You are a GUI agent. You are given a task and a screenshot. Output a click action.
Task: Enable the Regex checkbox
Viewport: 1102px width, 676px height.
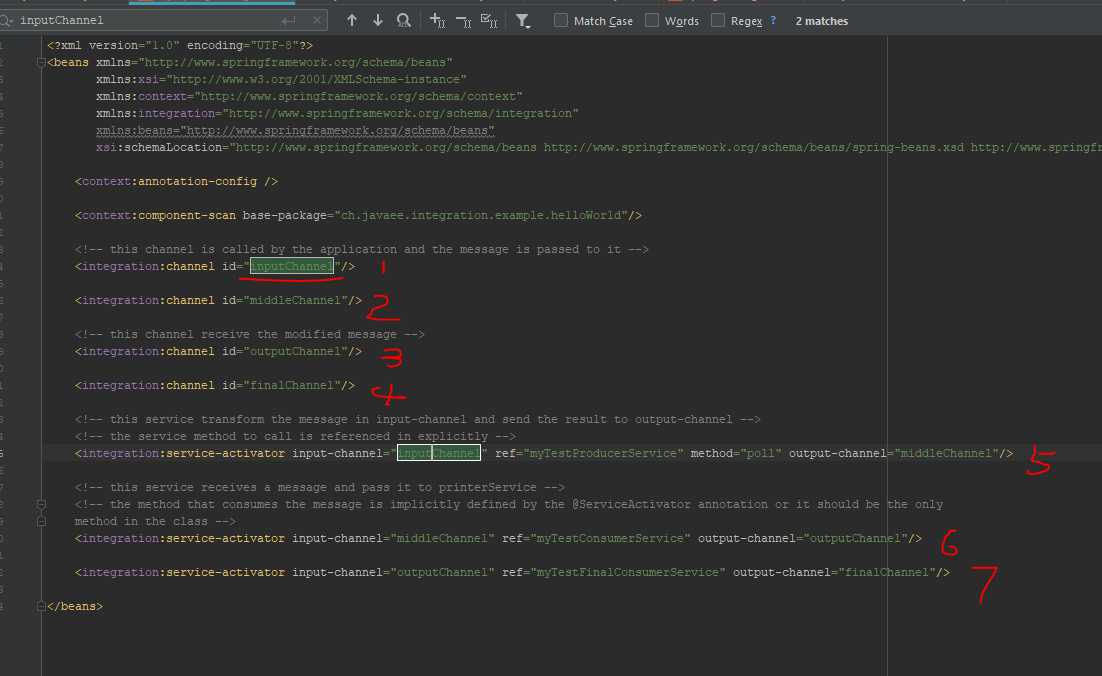coord(718,20)
